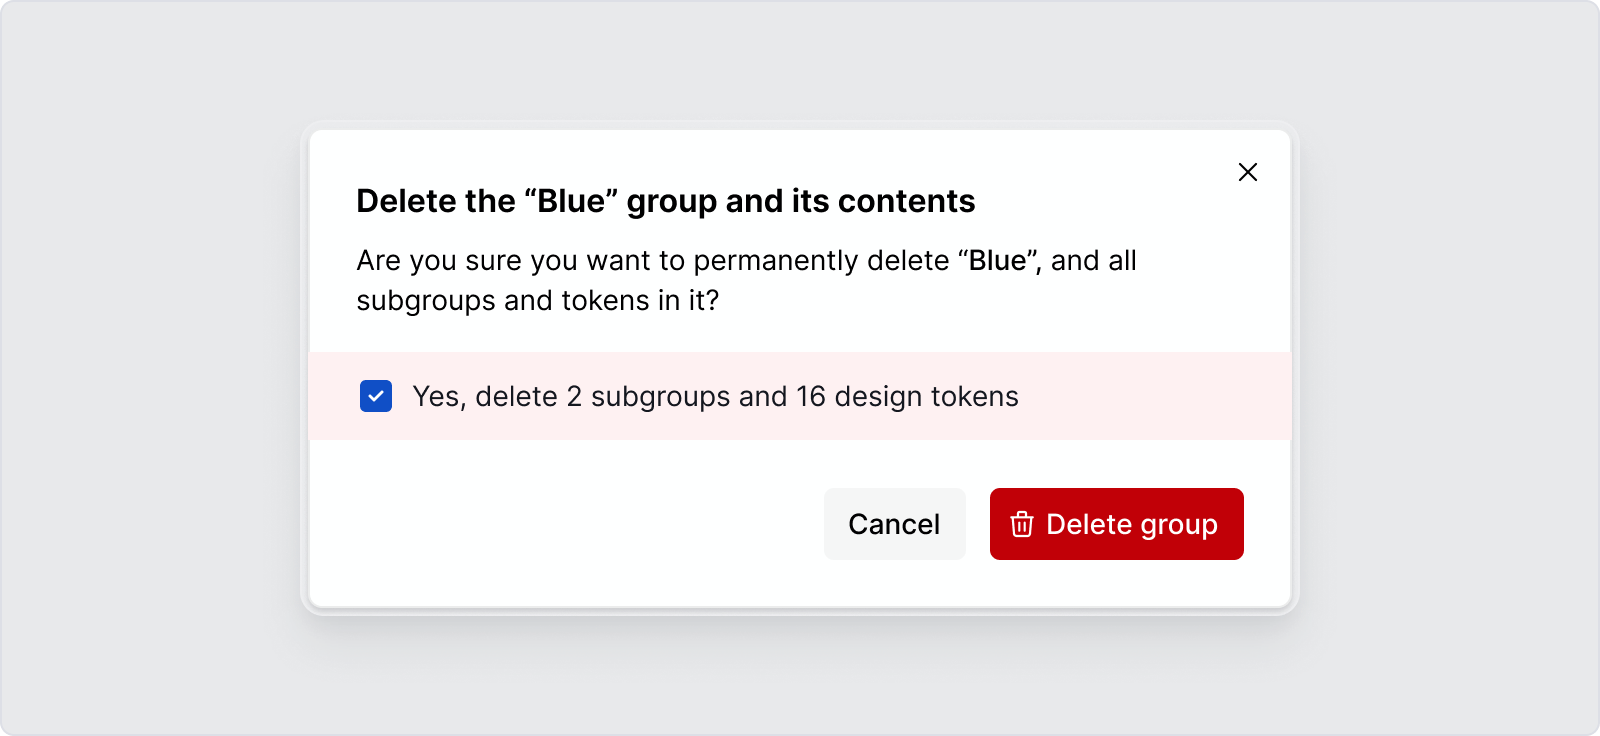
Task: Select the neutral Cancel action
Action: 894,524
